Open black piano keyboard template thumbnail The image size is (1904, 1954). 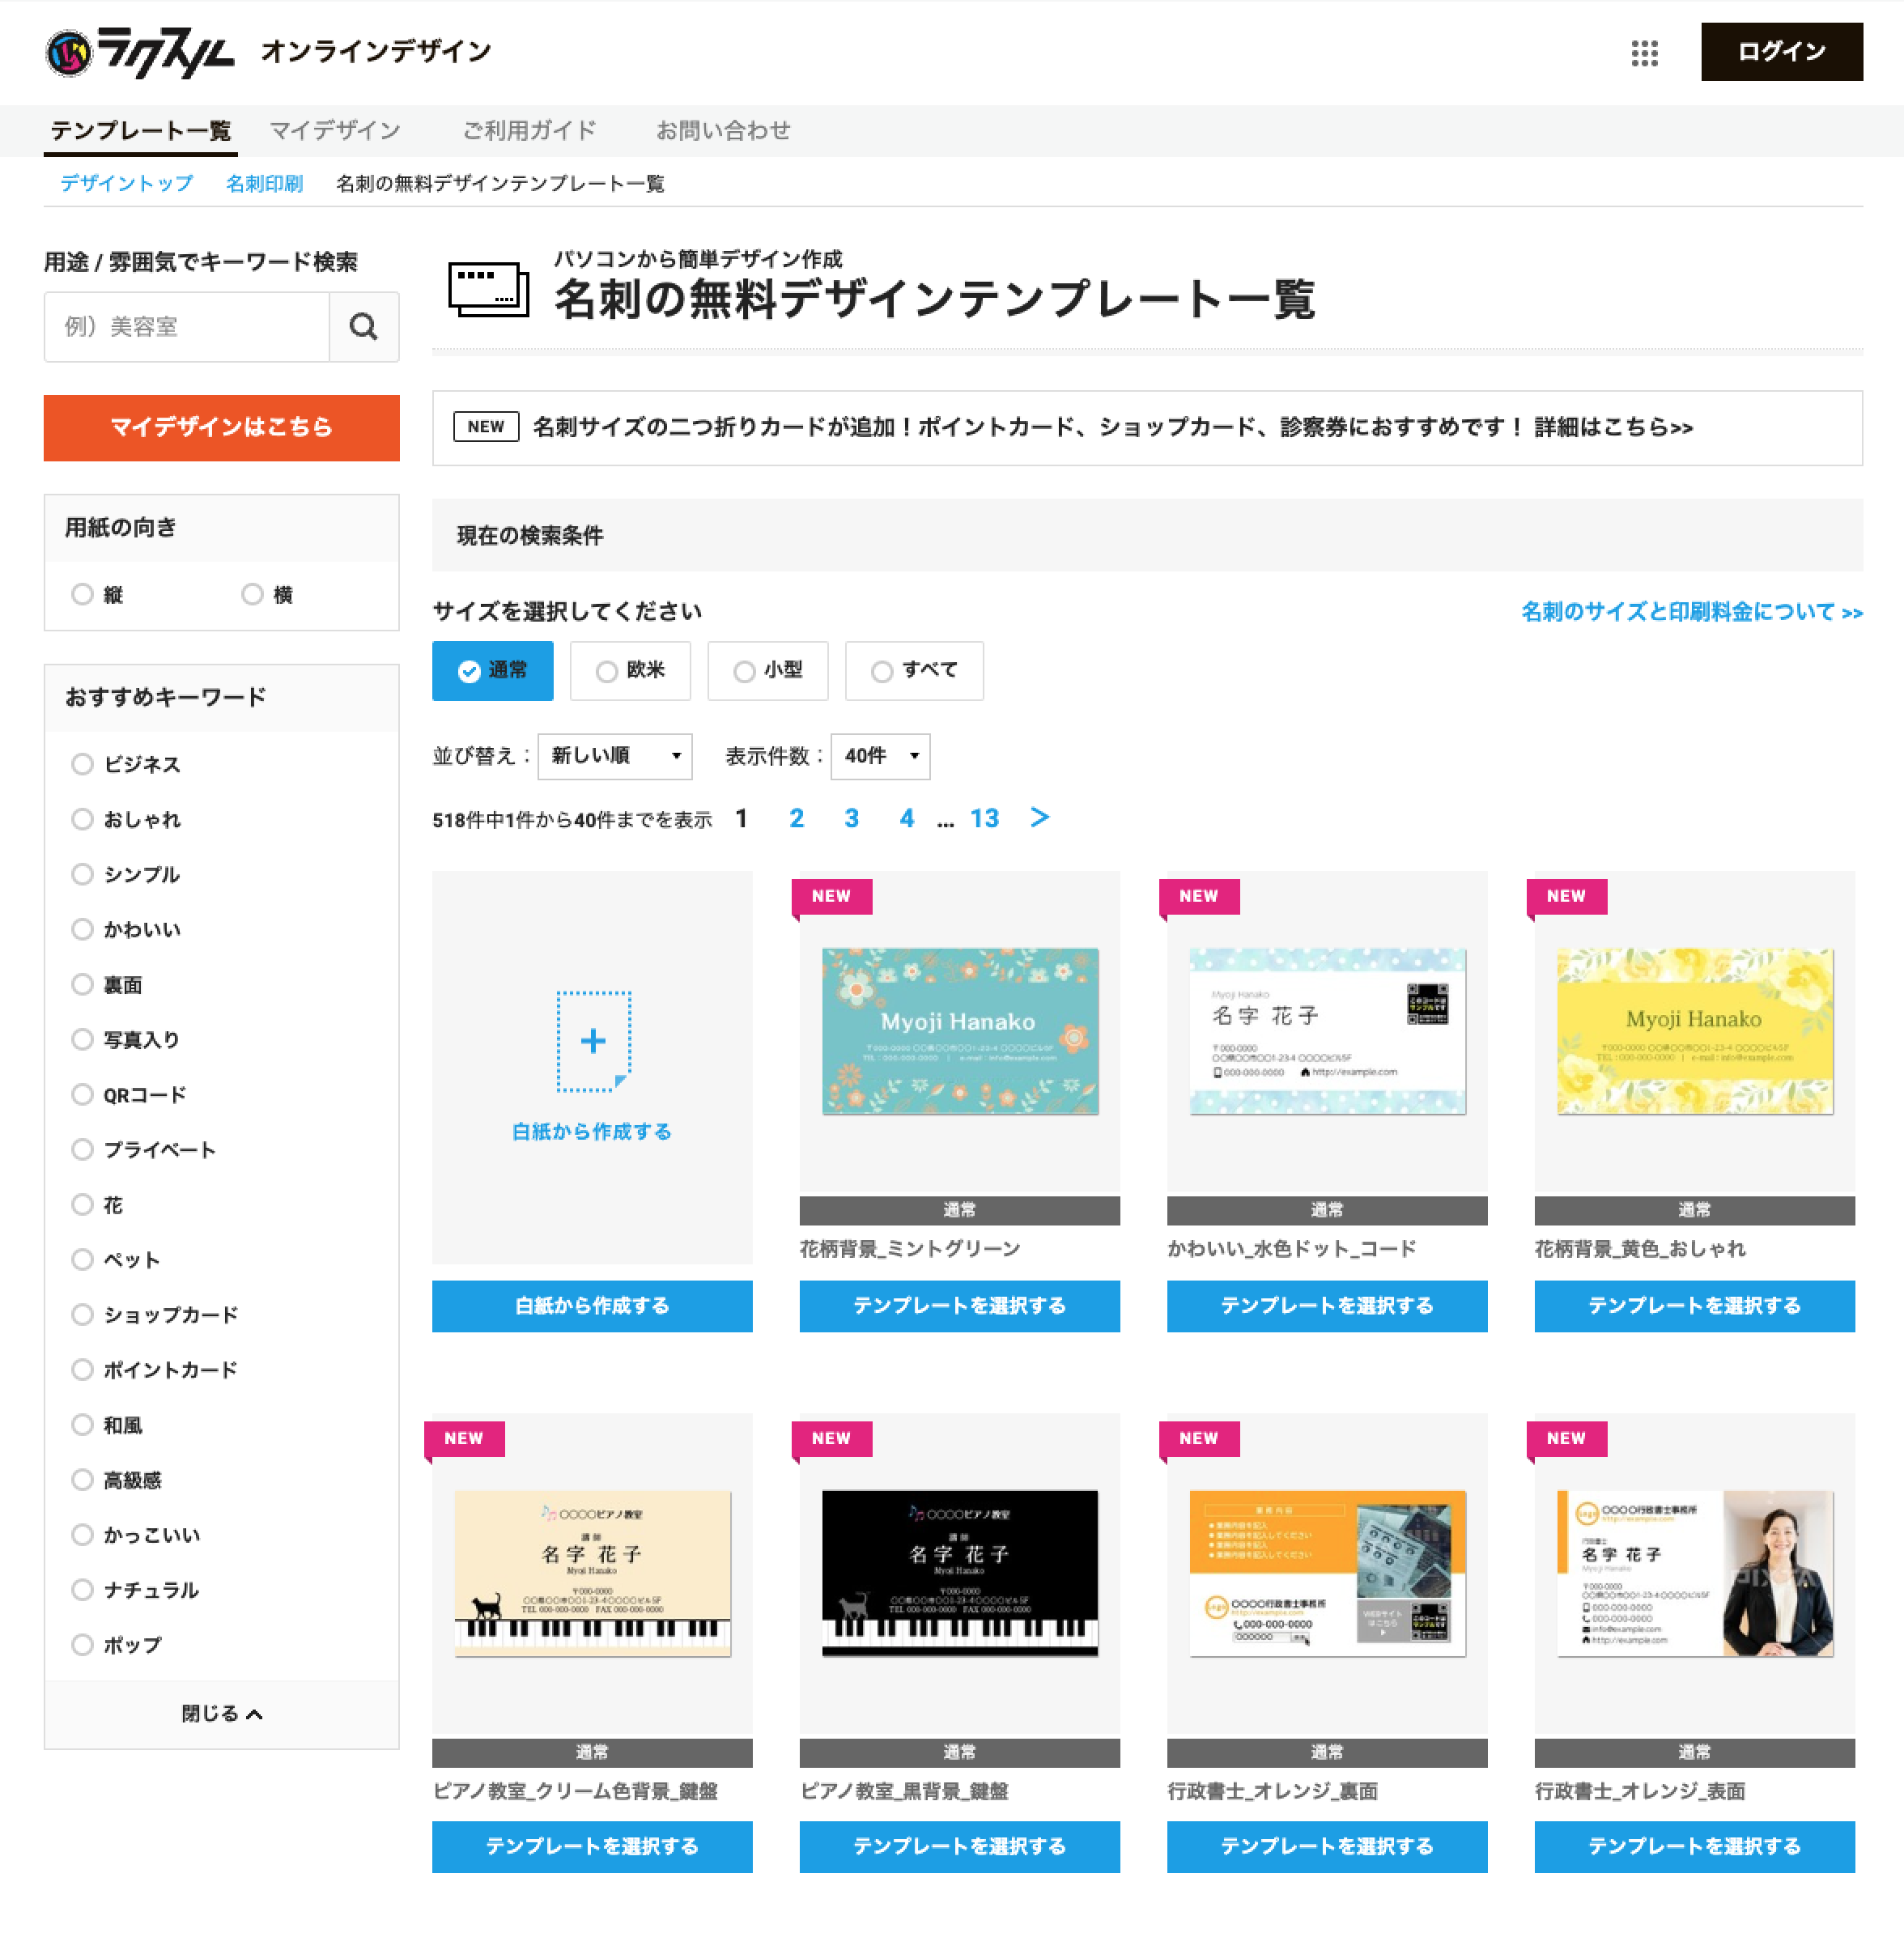pos(959,1573)
